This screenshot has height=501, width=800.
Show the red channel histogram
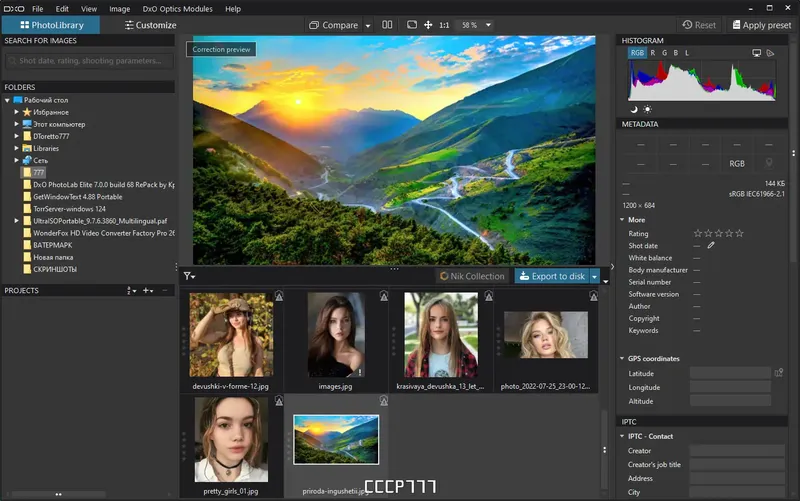coord(653,53)
